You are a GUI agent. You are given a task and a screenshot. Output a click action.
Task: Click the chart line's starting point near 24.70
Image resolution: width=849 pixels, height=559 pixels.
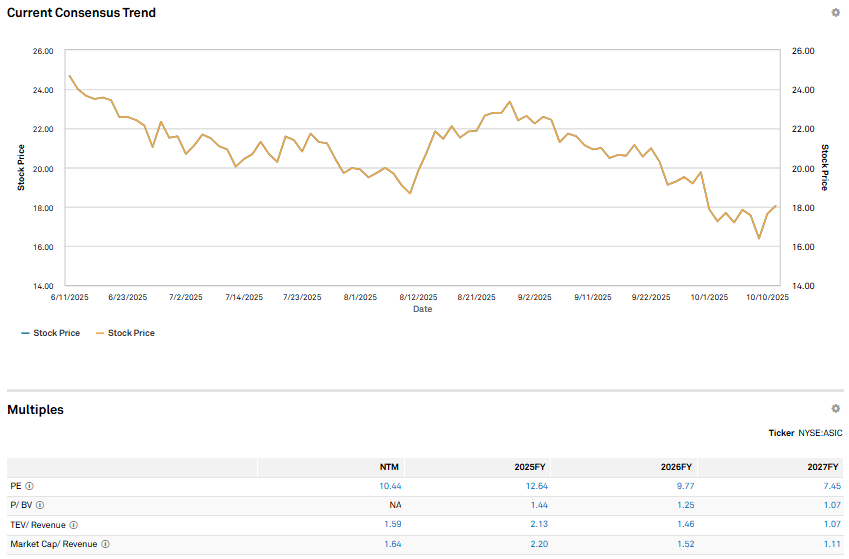pyautogui.click(x=69, y=76)
